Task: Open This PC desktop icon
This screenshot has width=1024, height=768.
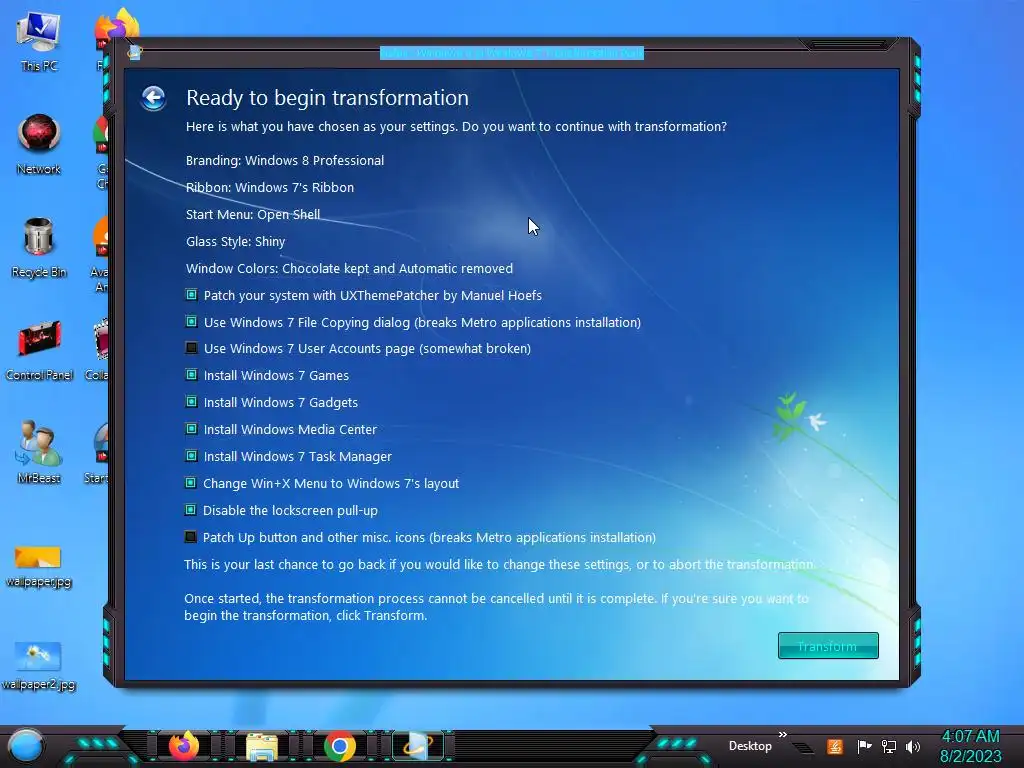Action: click(39, 41)
